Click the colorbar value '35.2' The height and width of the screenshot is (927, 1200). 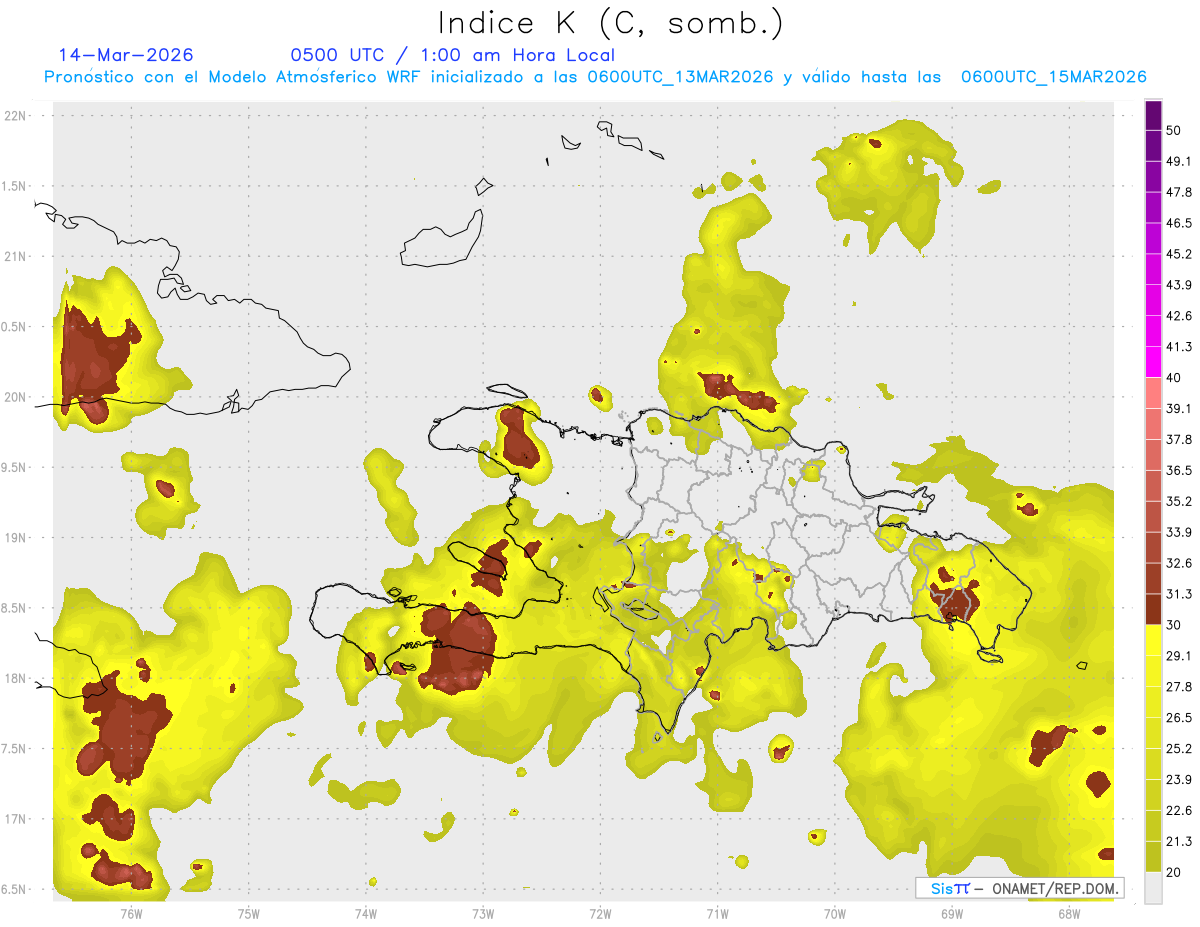pyautogui.click(x=1178, y=501)
